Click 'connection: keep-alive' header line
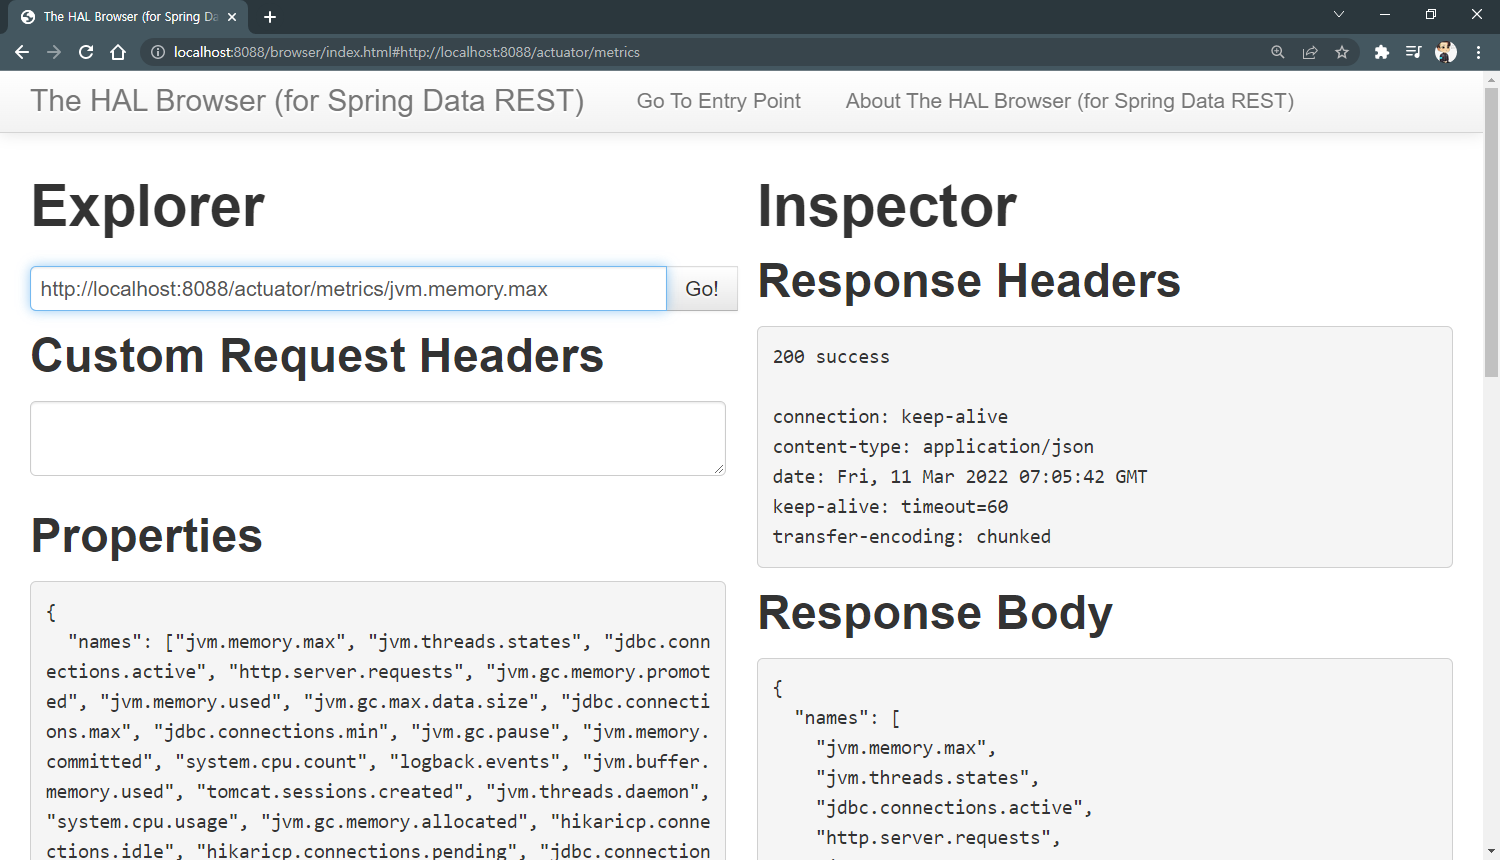The width and height of the screenshot is (1500, 860). pyautogui.click(x=890, y=417)
